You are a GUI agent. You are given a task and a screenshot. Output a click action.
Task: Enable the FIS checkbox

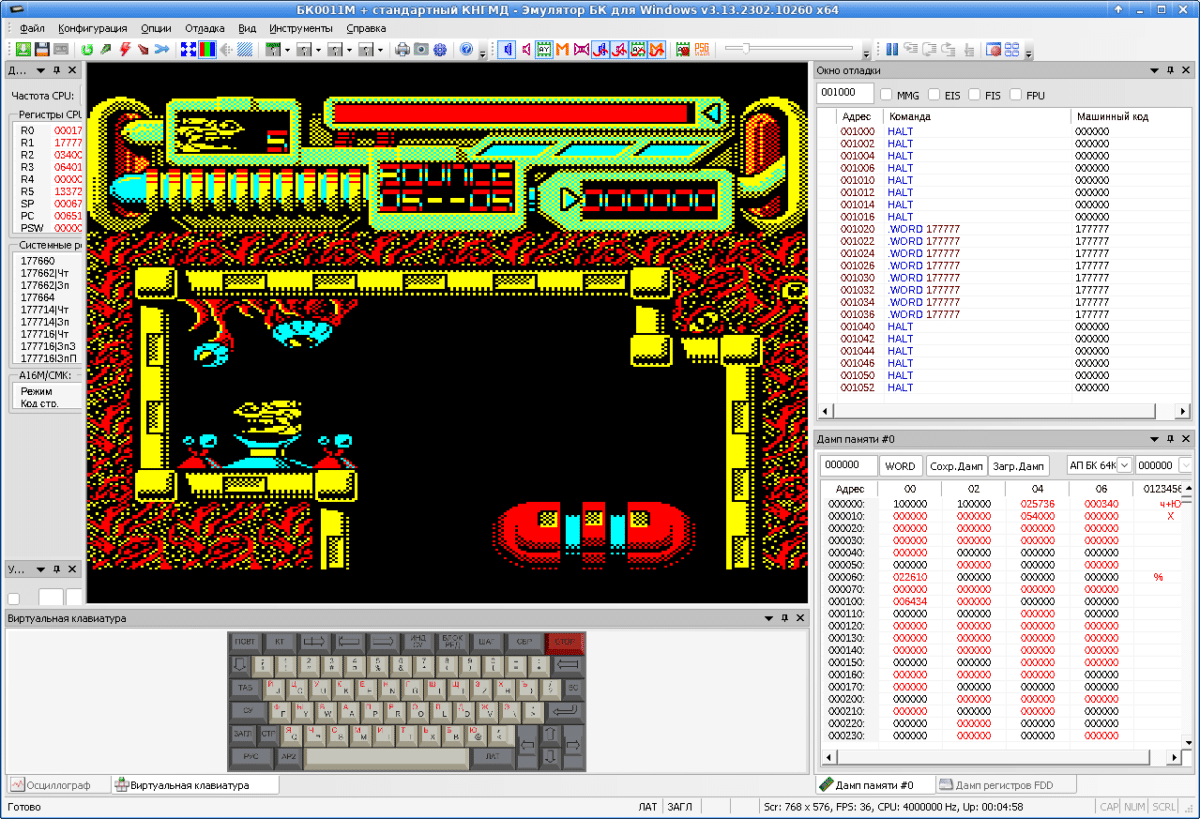tap(975, 95)
